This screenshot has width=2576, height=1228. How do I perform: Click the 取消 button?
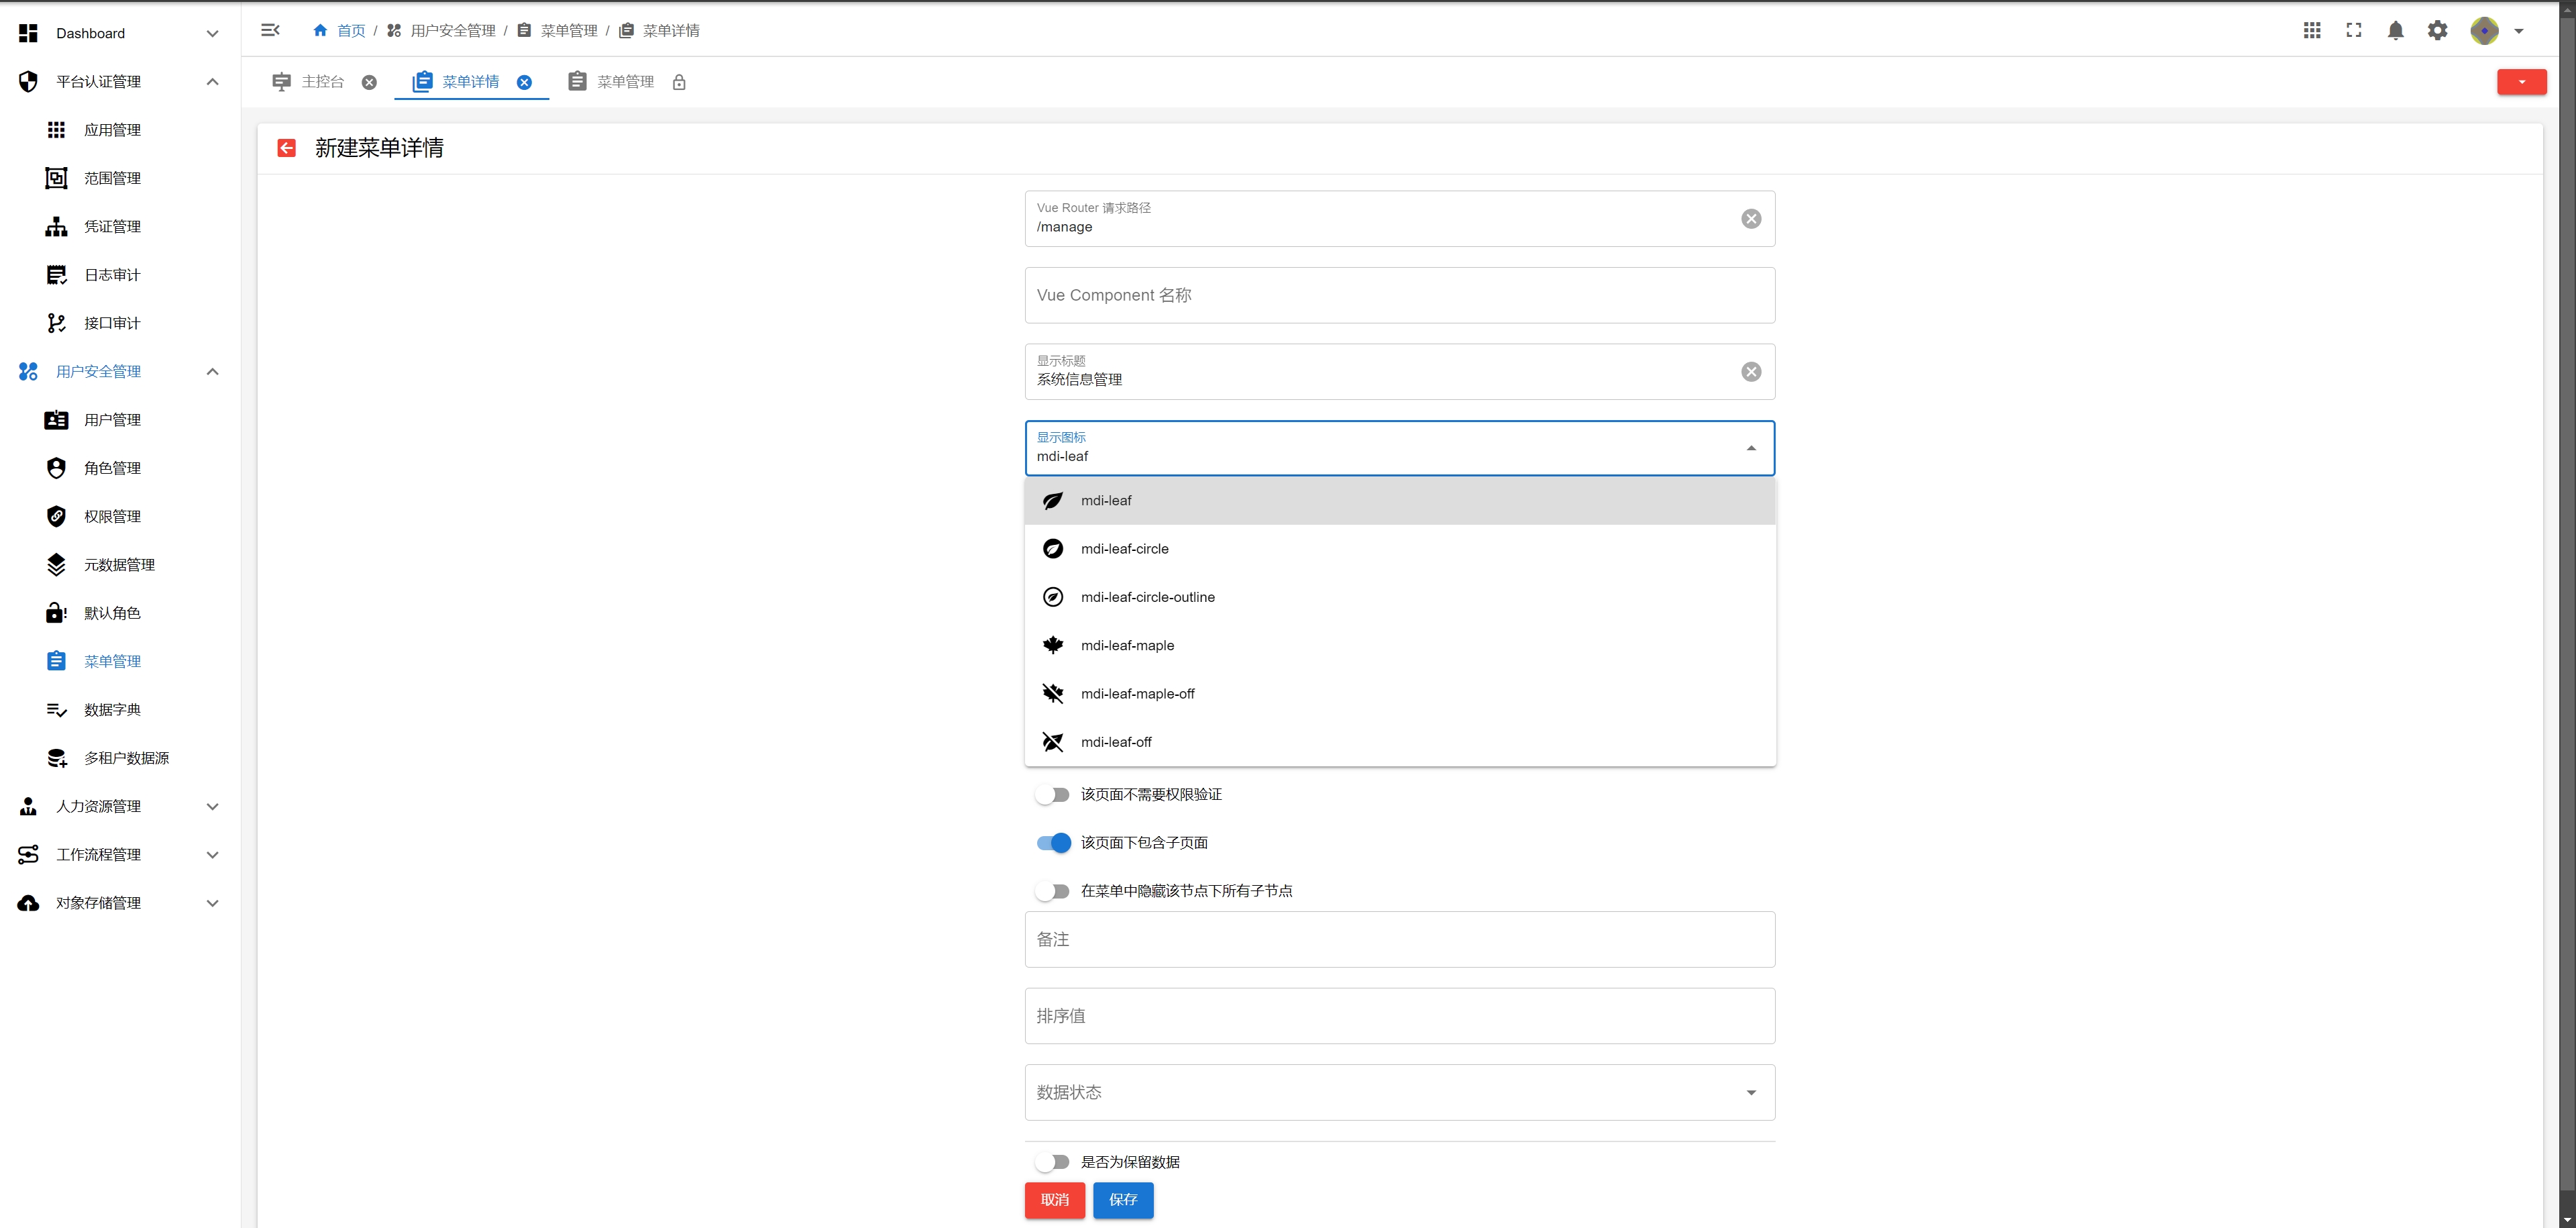(x=1054, y=1200)
